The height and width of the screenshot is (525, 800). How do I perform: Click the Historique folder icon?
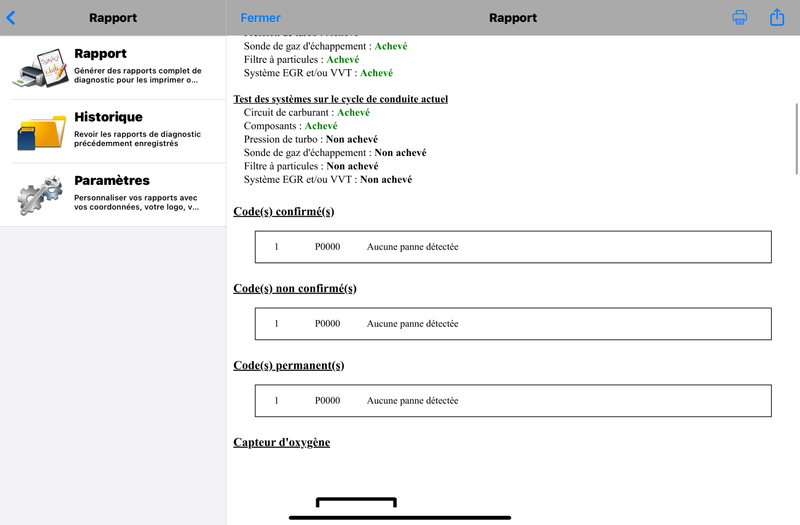pos(40,131)
